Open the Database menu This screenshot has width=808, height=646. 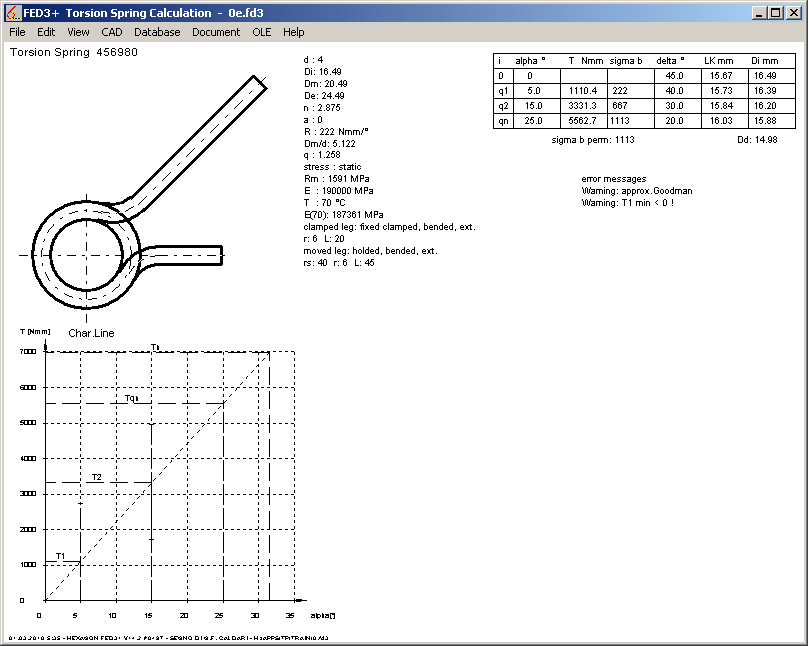coord(157,32)
